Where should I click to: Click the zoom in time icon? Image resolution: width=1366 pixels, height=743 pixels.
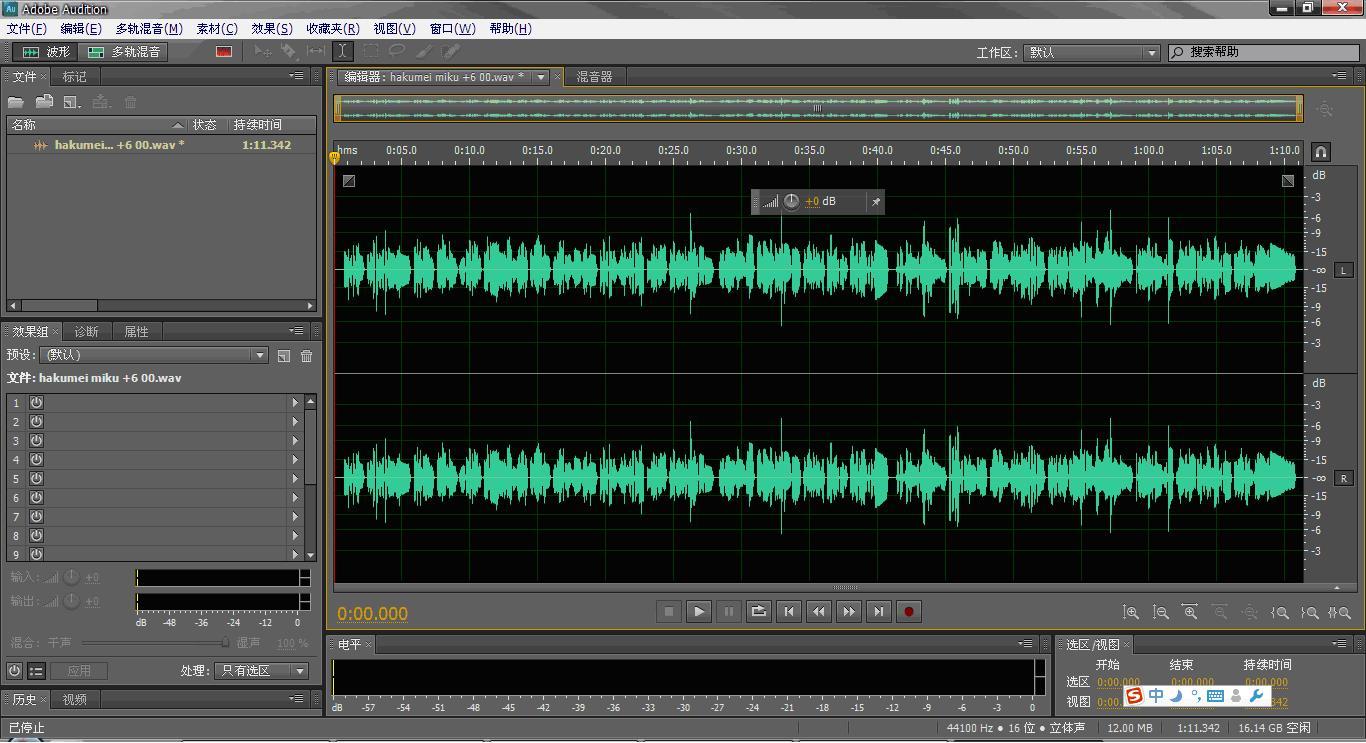[x=1190, y=612]
